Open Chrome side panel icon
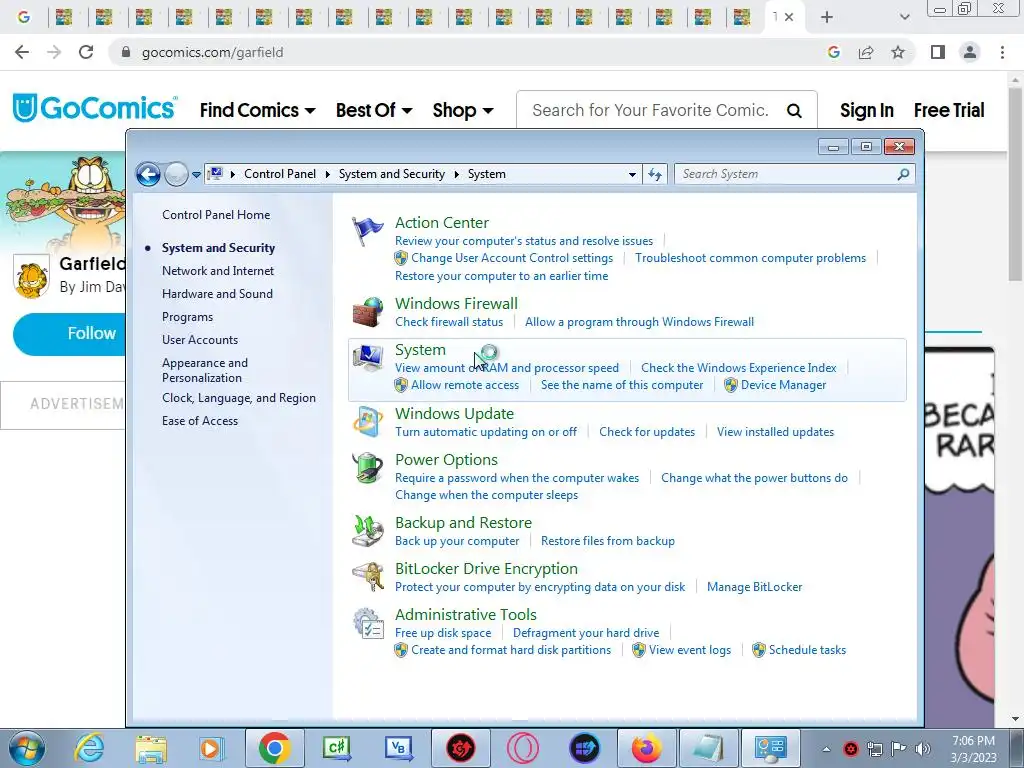The image size is (1024, 768). (938, 52)
